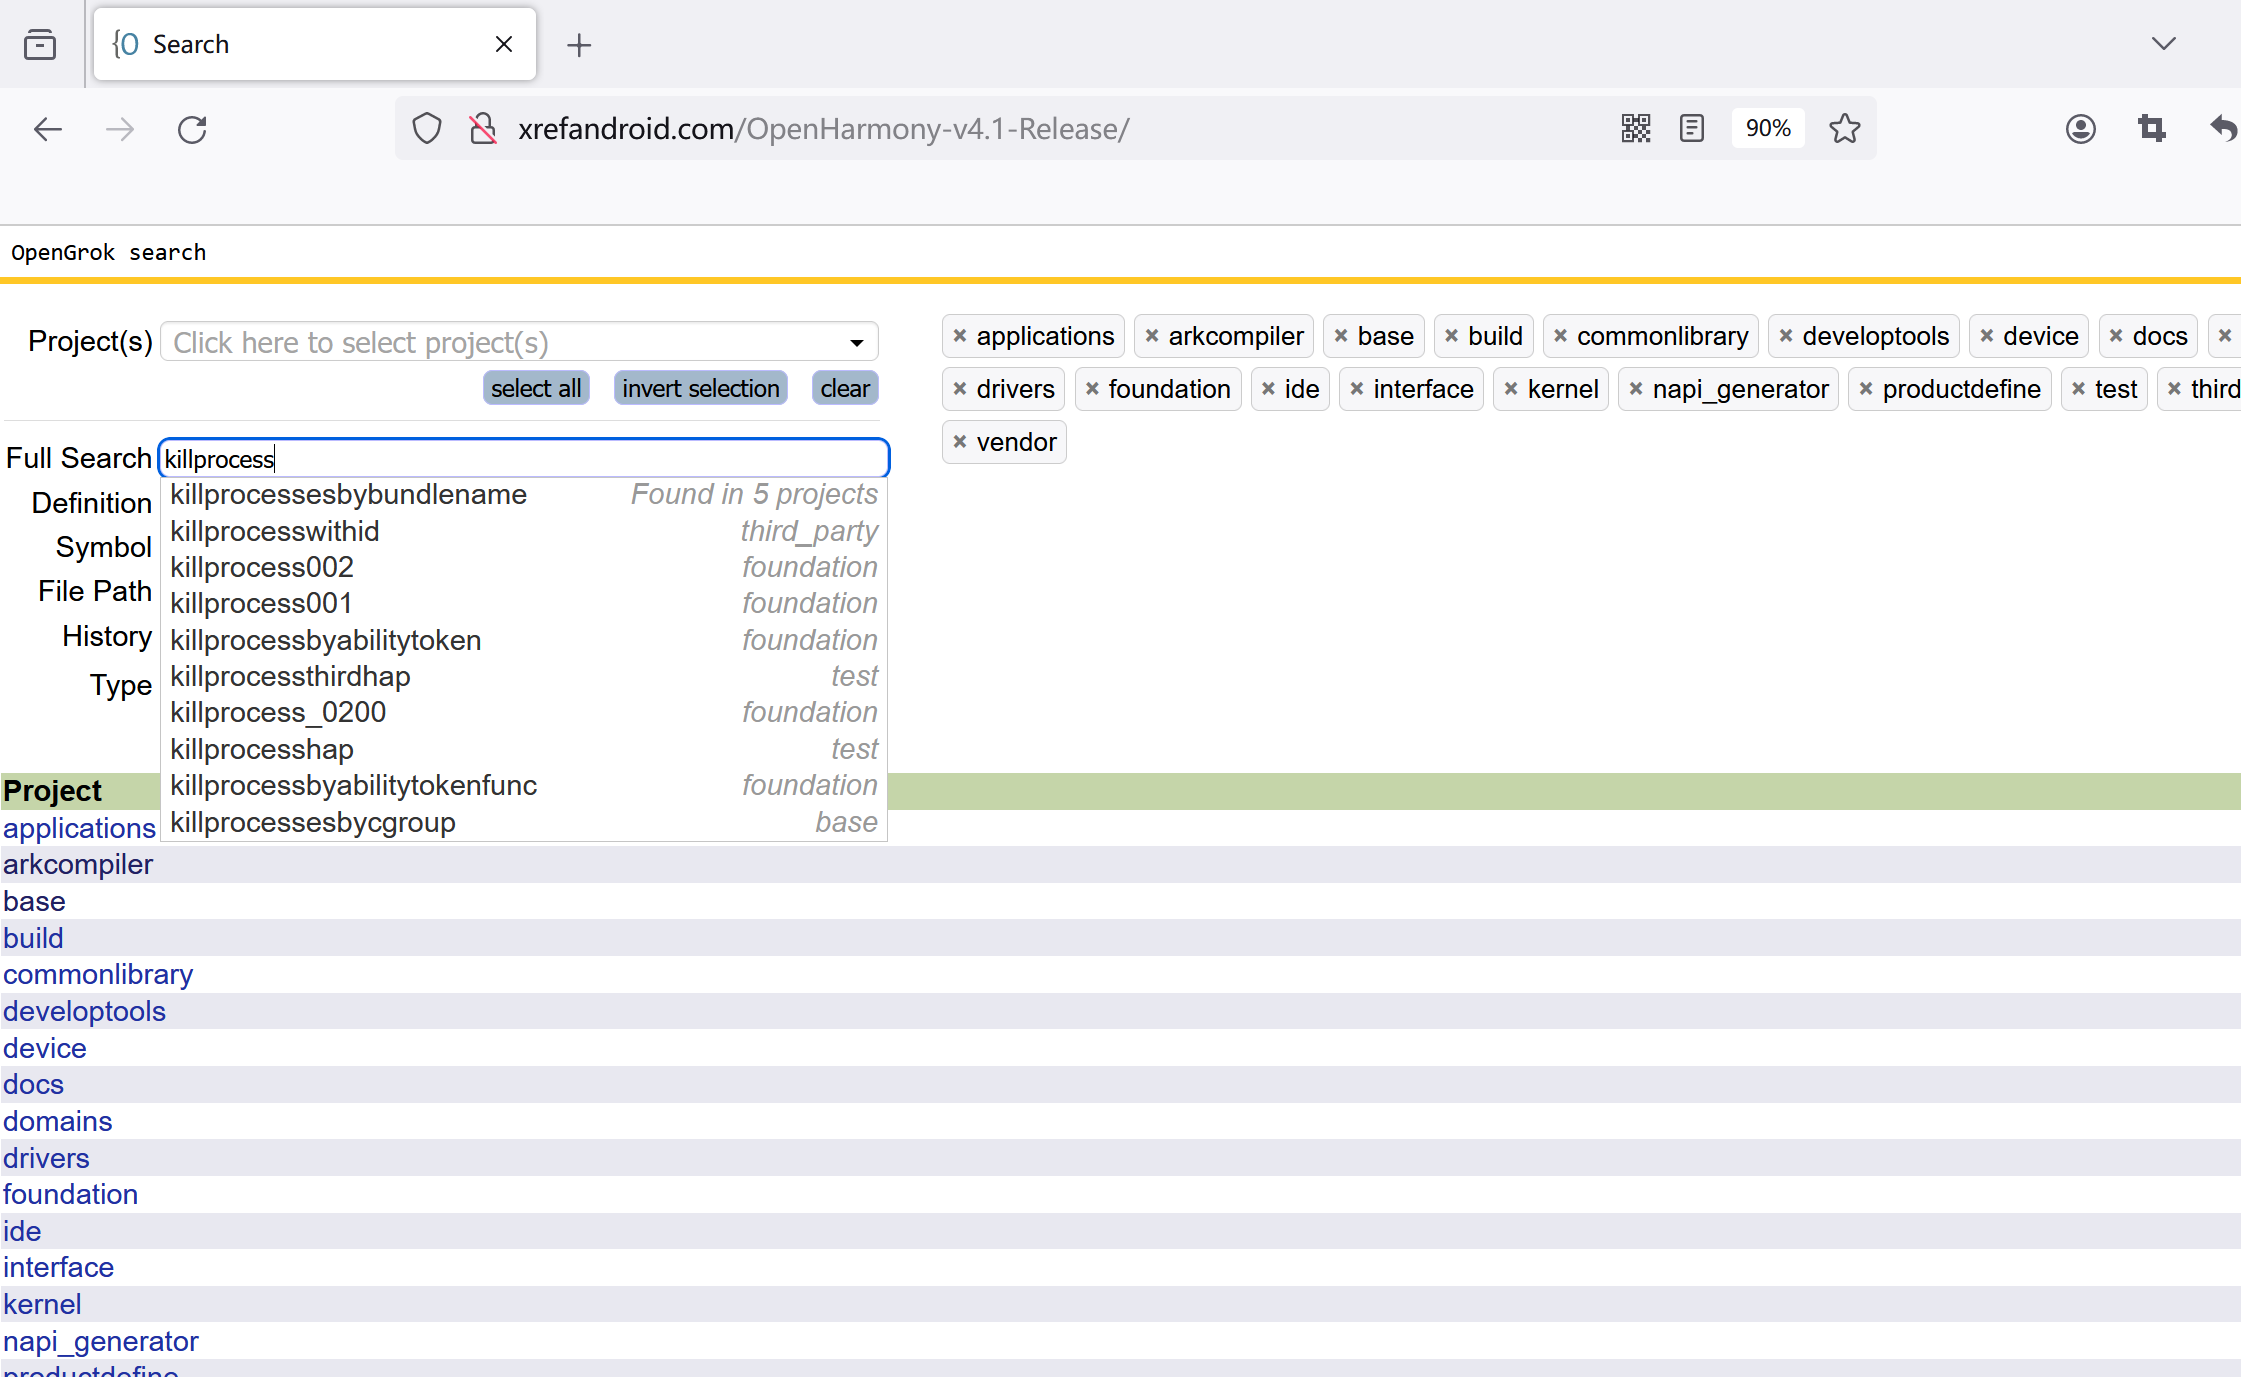Reload the current page
Image resolution: width=2241 pixels, height=1377 pixels.
point(192,129)
